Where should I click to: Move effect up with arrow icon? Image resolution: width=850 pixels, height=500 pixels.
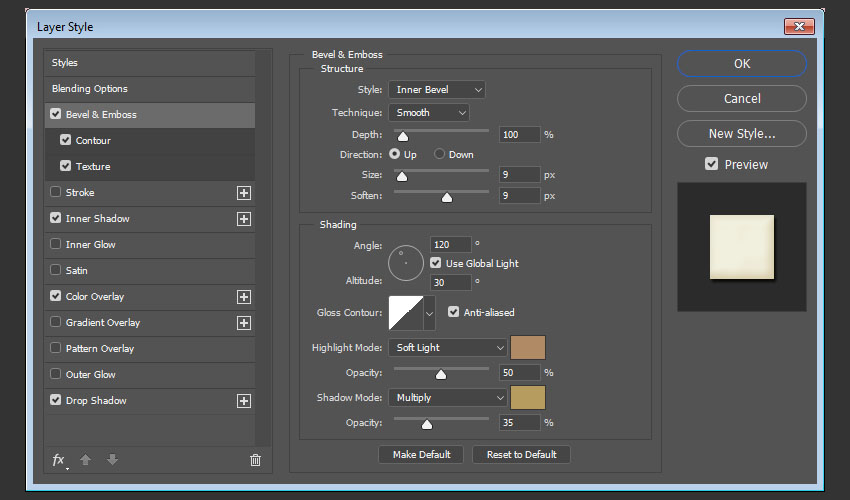pos(86,460)
